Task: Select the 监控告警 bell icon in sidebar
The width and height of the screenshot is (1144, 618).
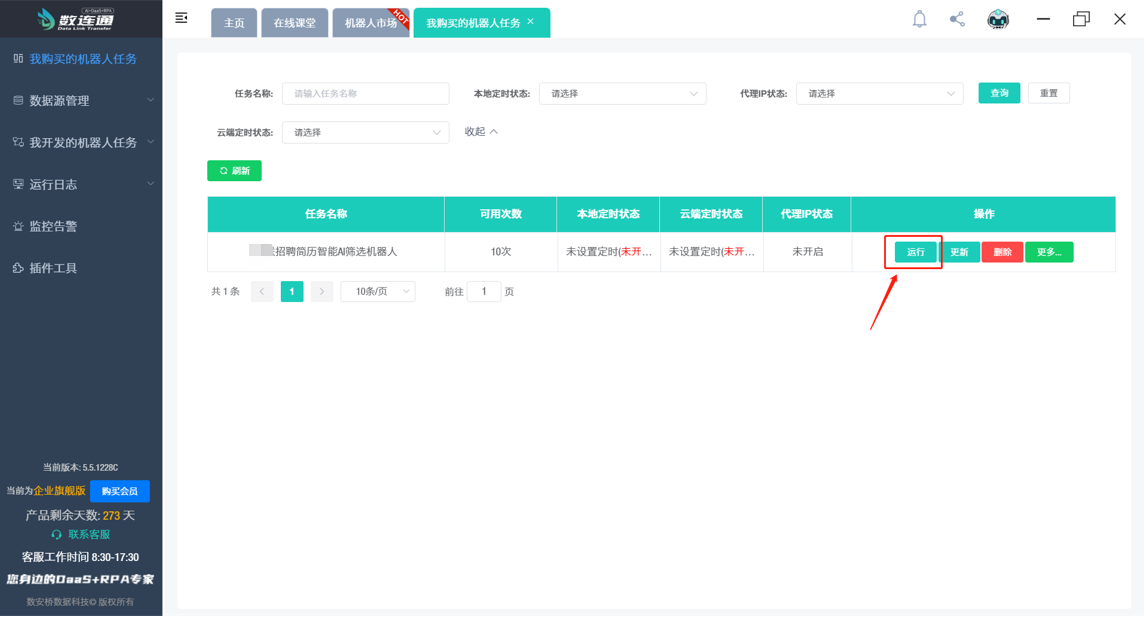Action: (19, 224)
